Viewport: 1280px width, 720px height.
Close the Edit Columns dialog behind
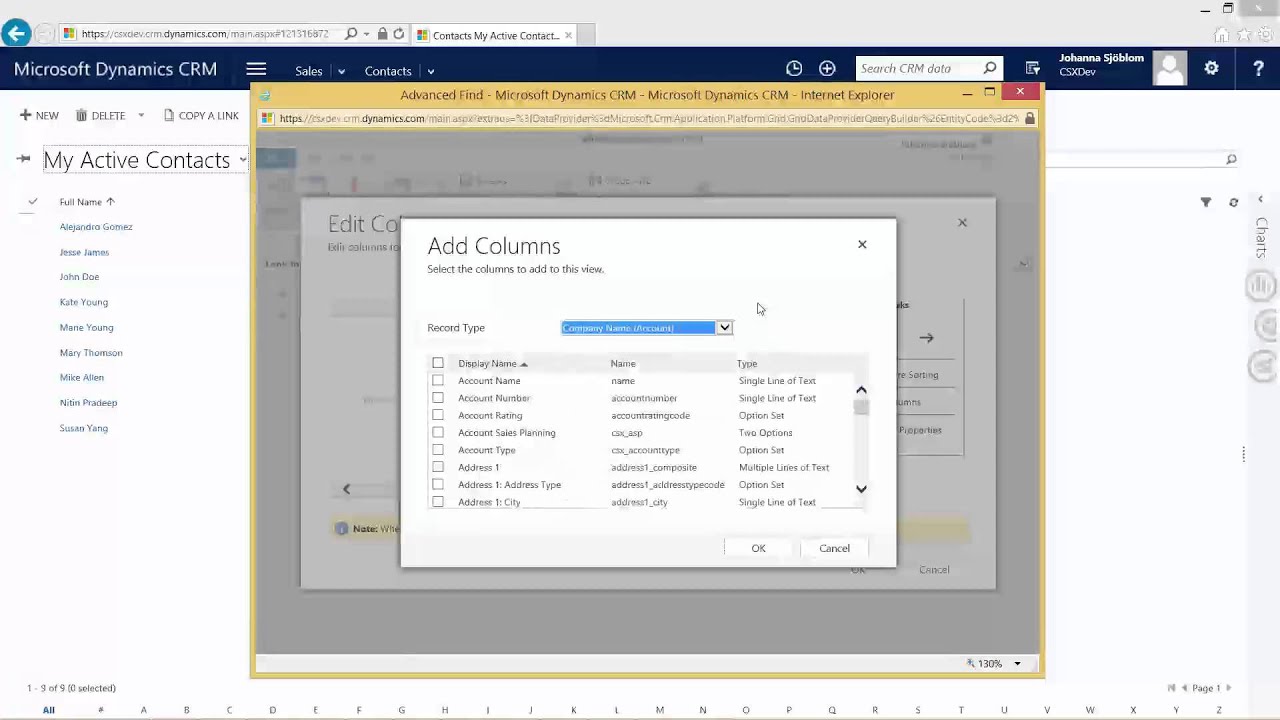[x=962, y=222]
